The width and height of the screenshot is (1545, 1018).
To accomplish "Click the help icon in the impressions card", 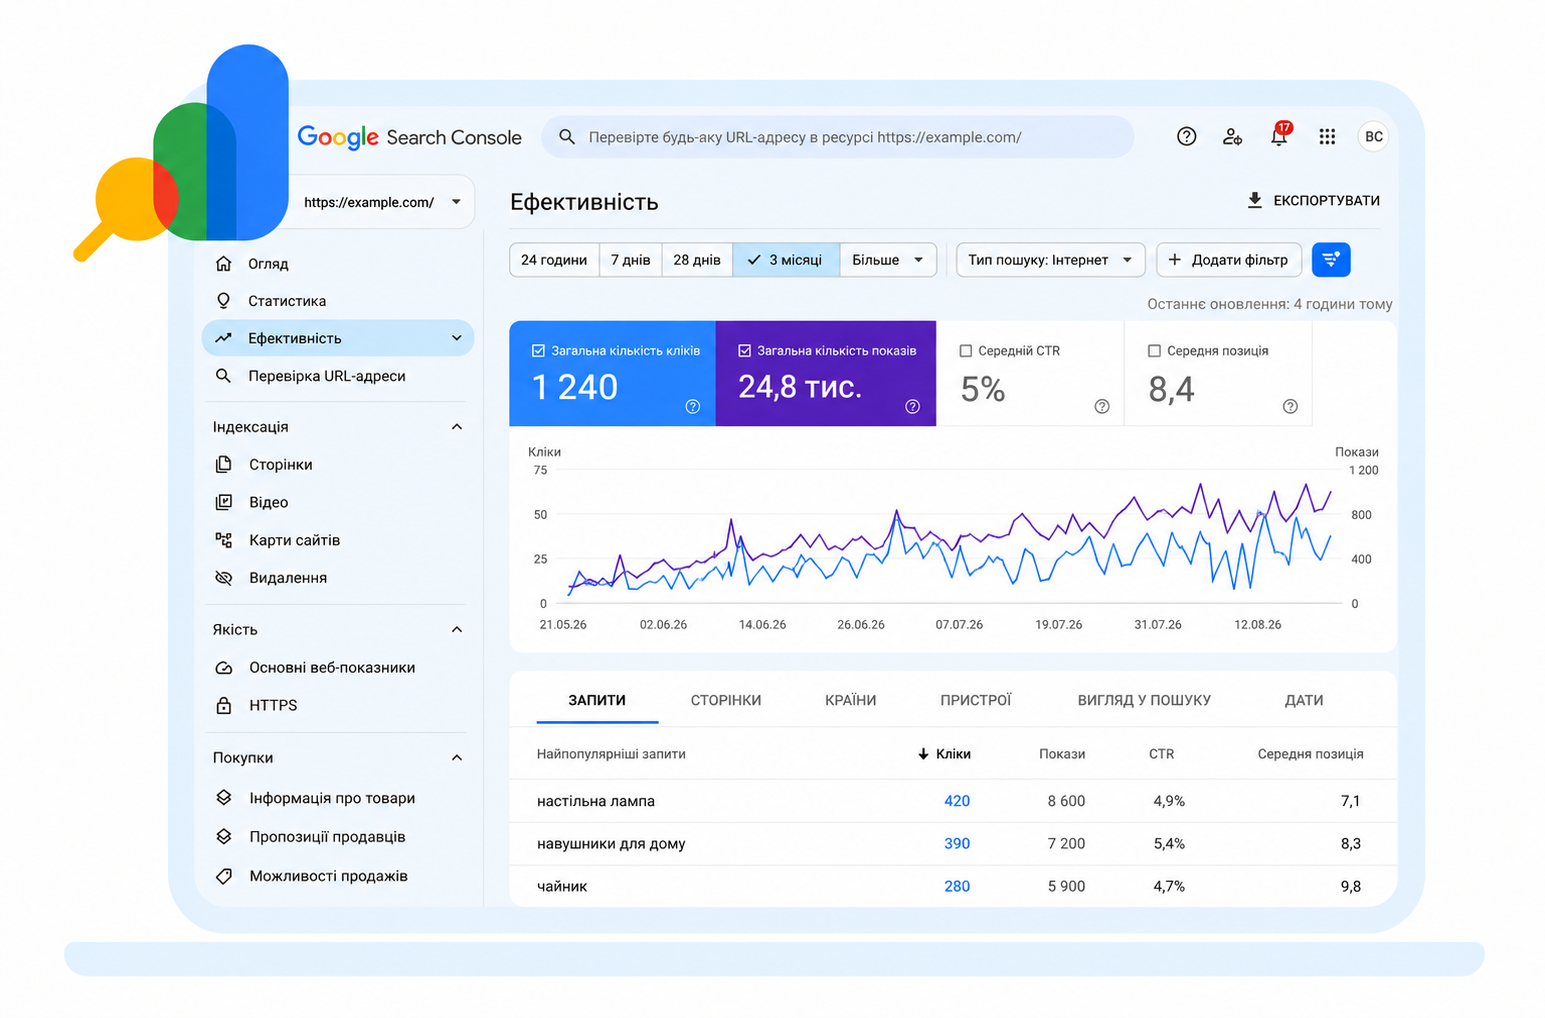I will click(912, 406).
